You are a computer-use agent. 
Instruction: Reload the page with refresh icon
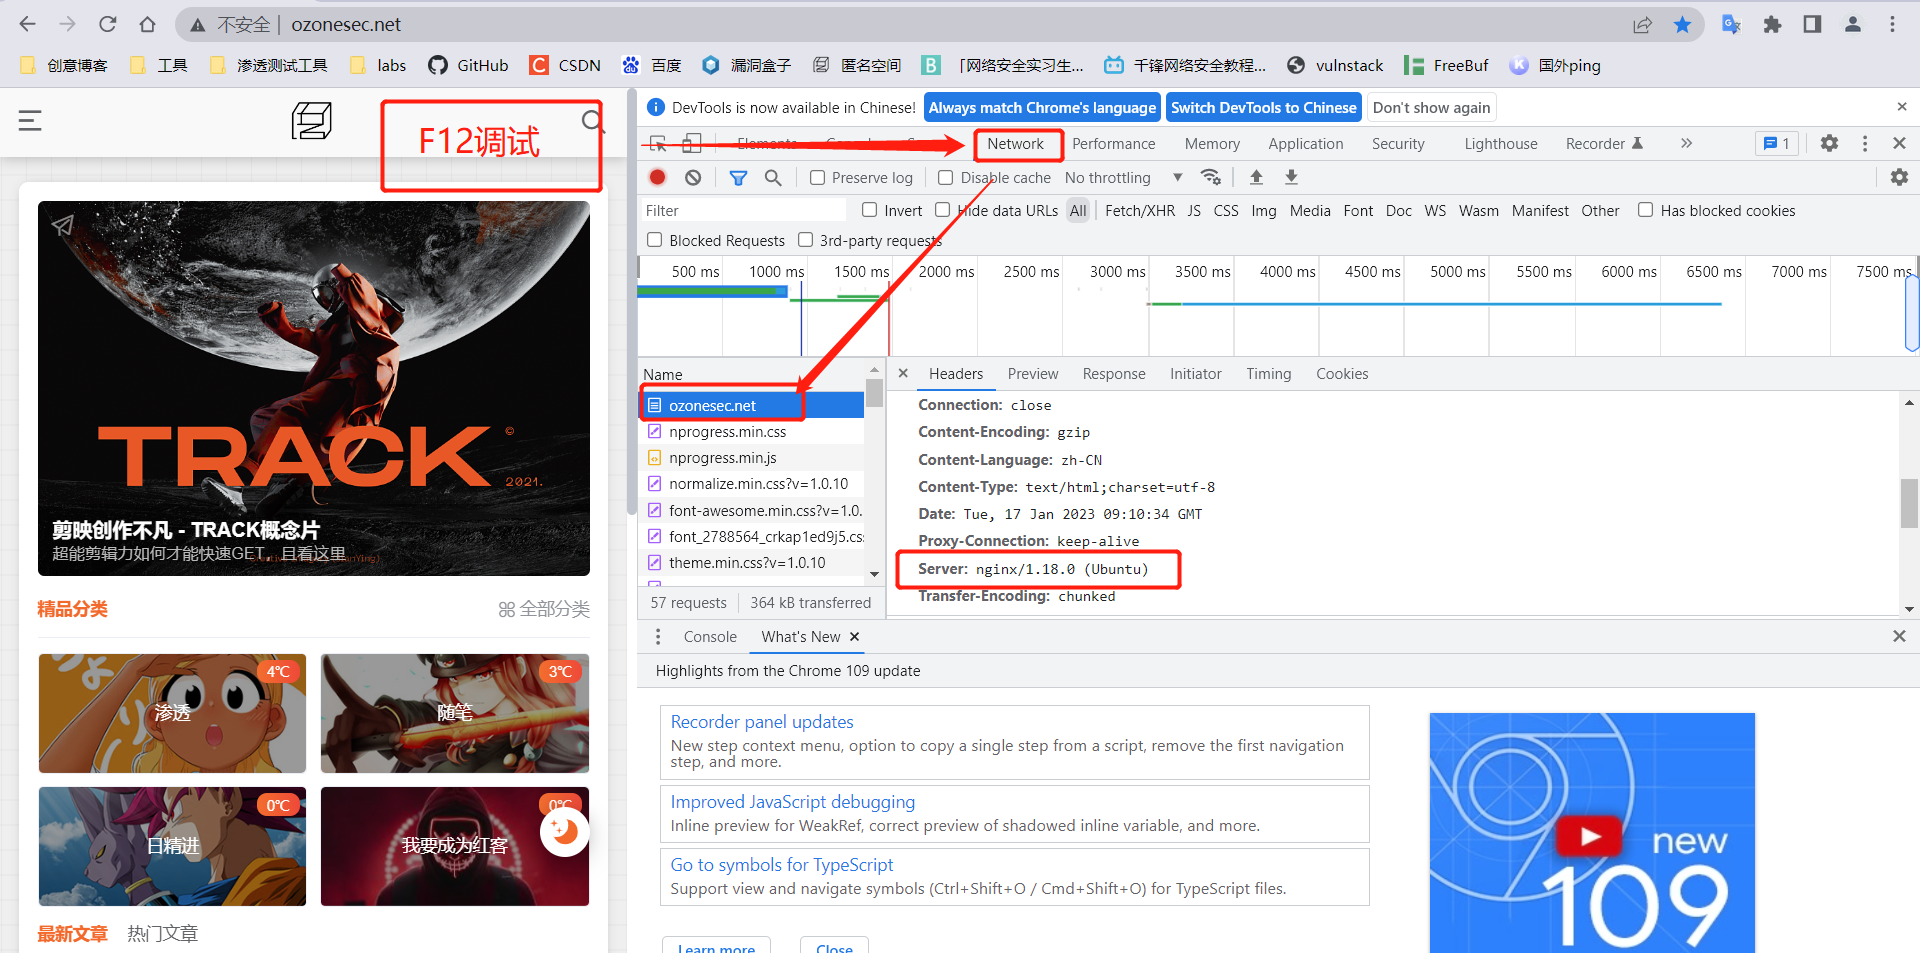pyautogui.click(x=108, y=24)
